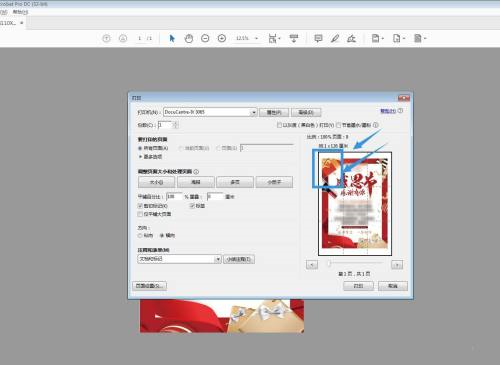The image size is (500, 365).
Task: Click the Help link in print dialog
Action: click(x=388, y=111)
